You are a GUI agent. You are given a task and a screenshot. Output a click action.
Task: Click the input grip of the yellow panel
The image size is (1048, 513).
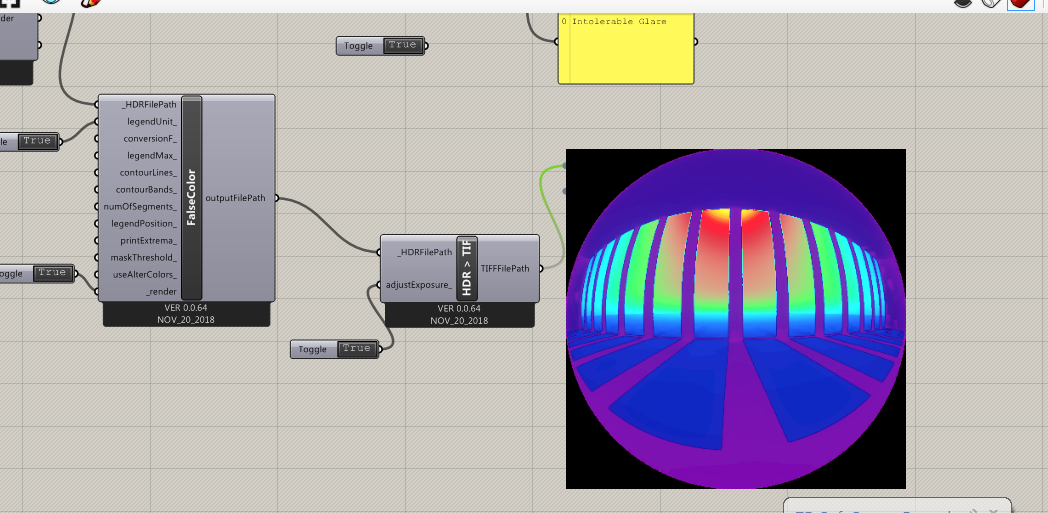tap(557, 41)
